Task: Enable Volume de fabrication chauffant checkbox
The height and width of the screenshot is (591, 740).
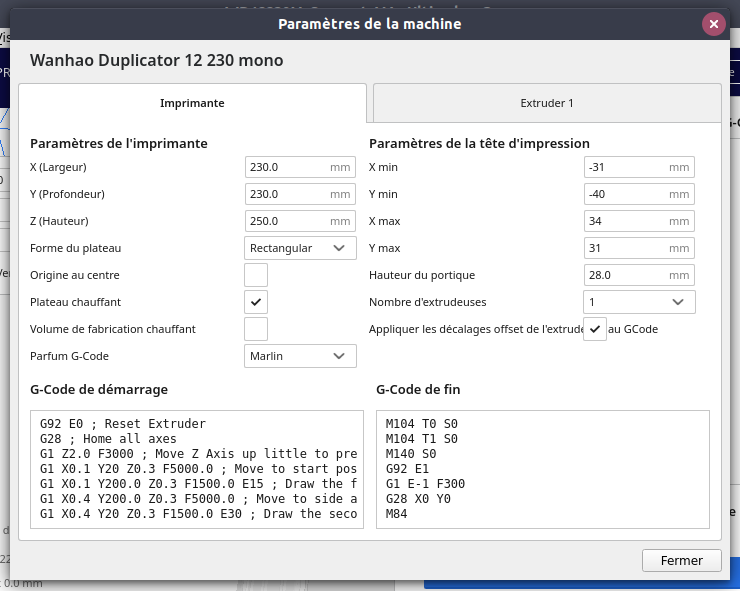Action: 256,329
